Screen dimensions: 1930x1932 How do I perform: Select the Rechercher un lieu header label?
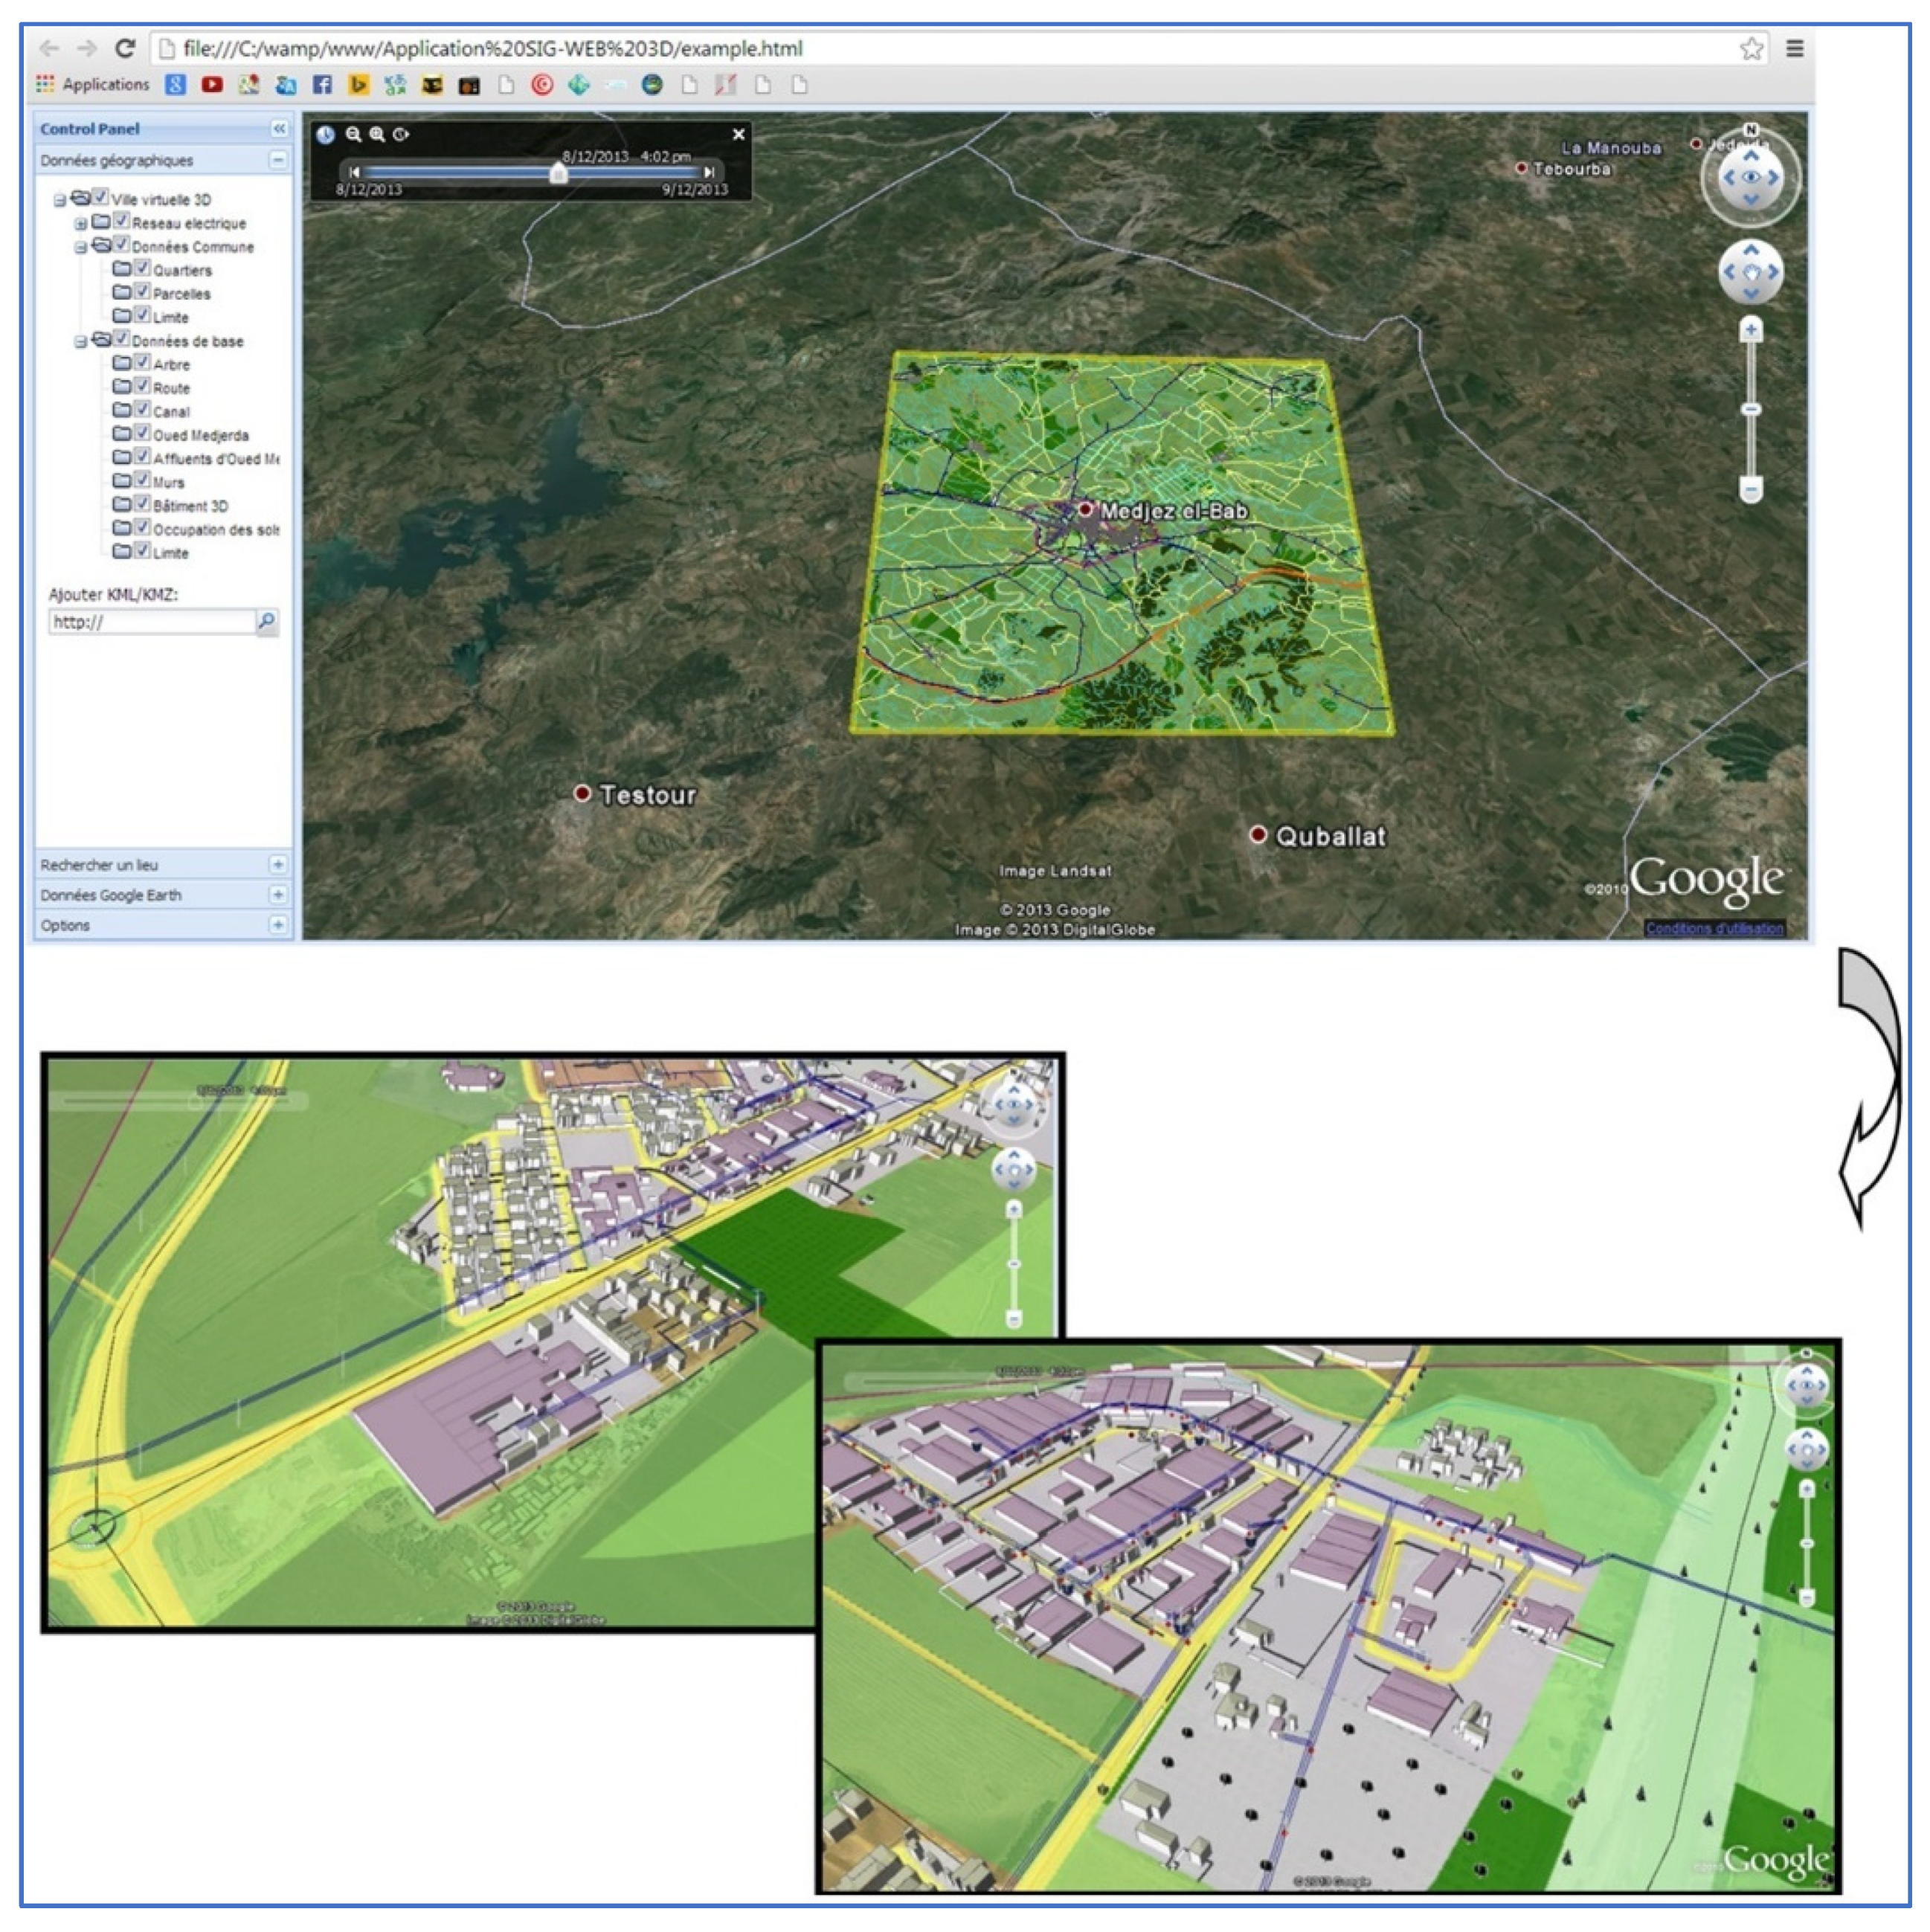tap(99, 865)
